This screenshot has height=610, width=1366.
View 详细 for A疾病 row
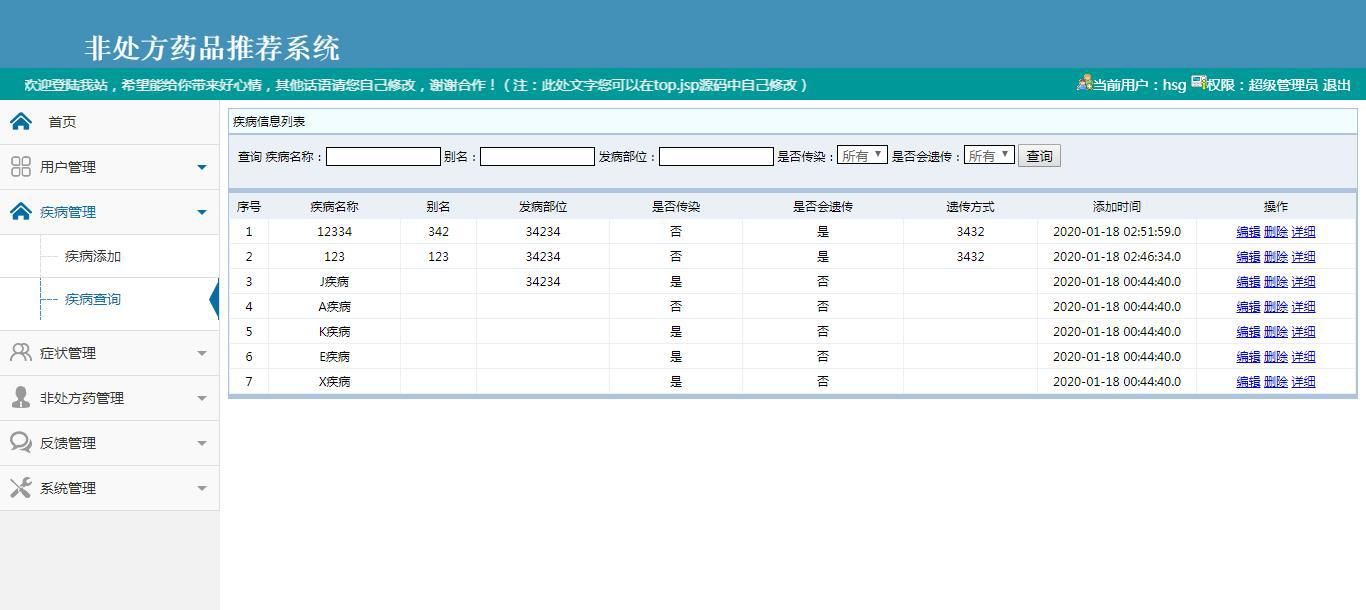point(1303,306)
